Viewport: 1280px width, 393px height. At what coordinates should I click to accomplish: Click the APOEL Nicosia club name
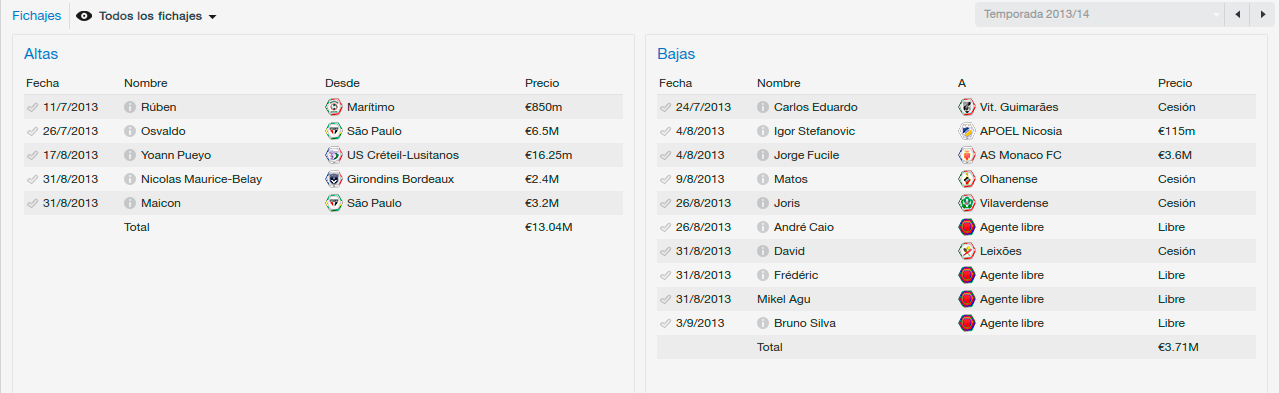(1021, 131)
